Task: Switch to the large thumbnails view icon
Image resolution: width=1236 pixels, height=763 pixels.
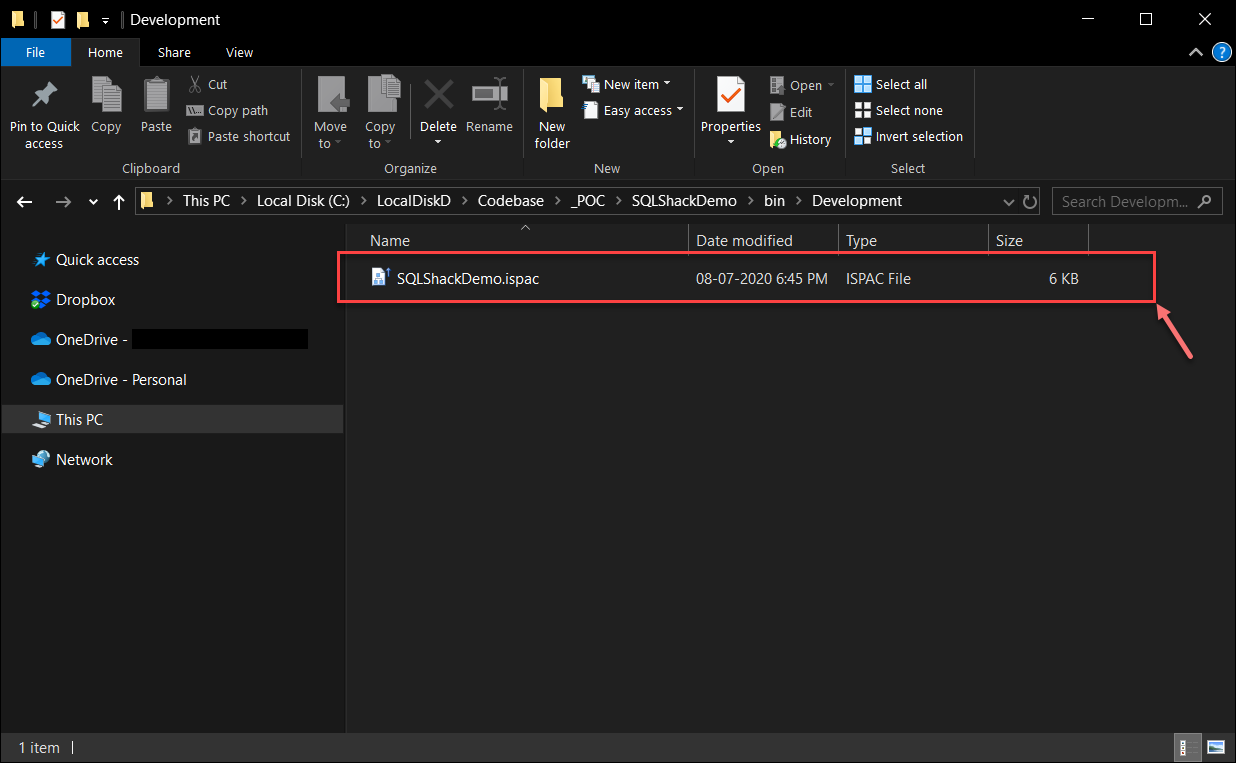Action: [x=1216, y=748]
